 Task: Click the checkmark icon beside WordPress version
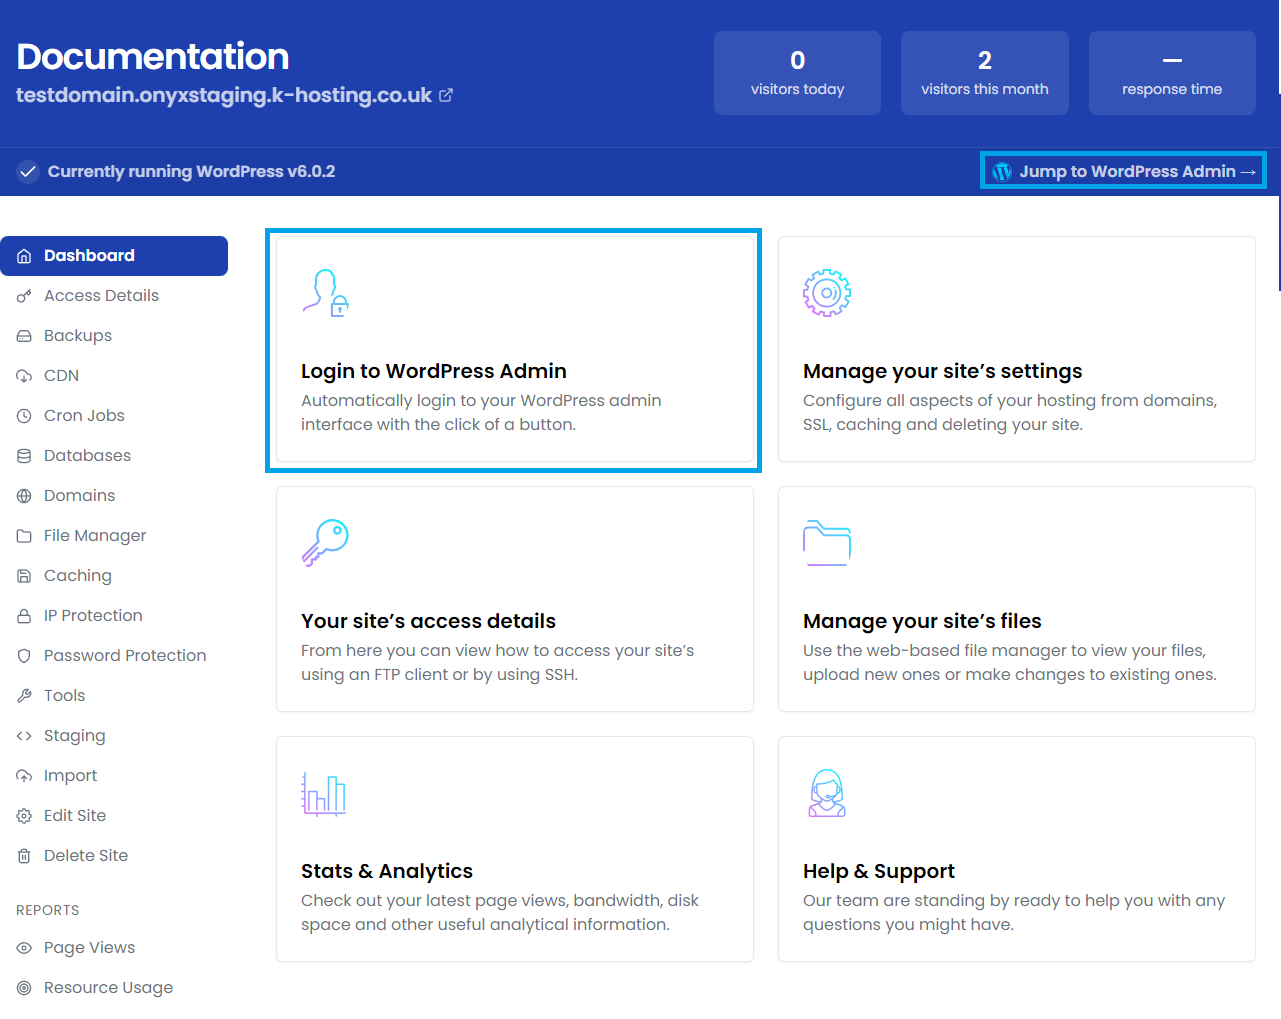[28, 172]
